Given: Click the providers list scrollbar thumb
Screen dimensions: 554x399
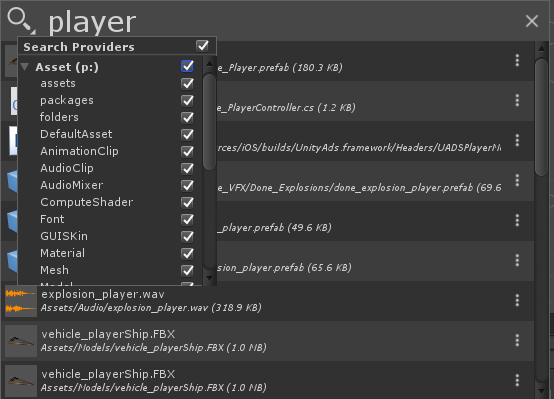Looking at the screenshot, I should [x=210, y=122].
